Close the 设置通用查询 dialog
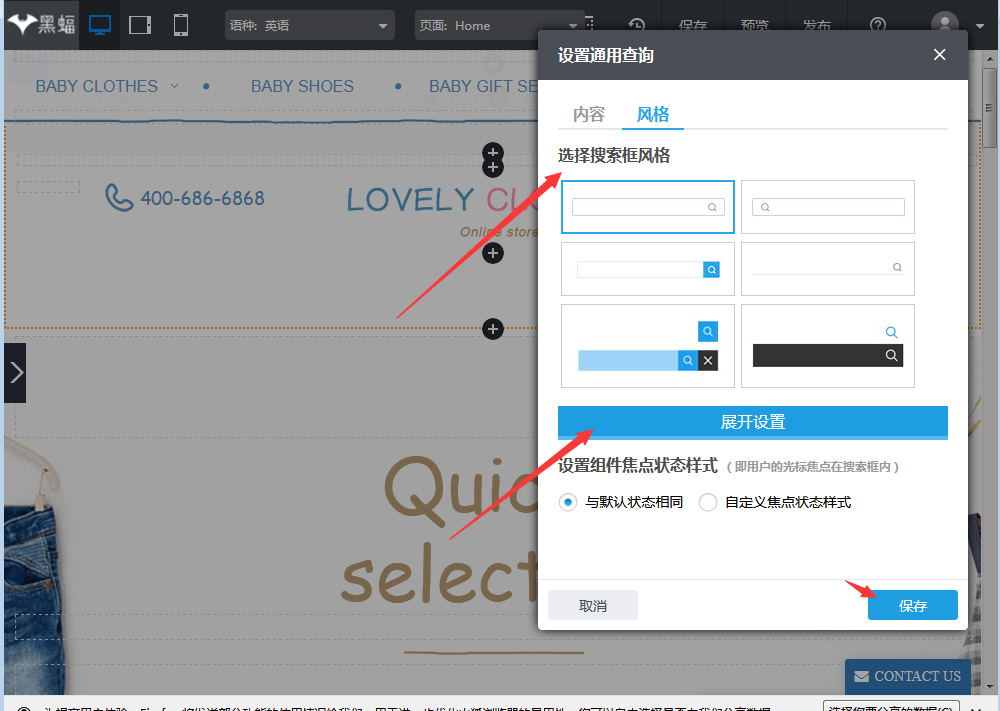 939,55
